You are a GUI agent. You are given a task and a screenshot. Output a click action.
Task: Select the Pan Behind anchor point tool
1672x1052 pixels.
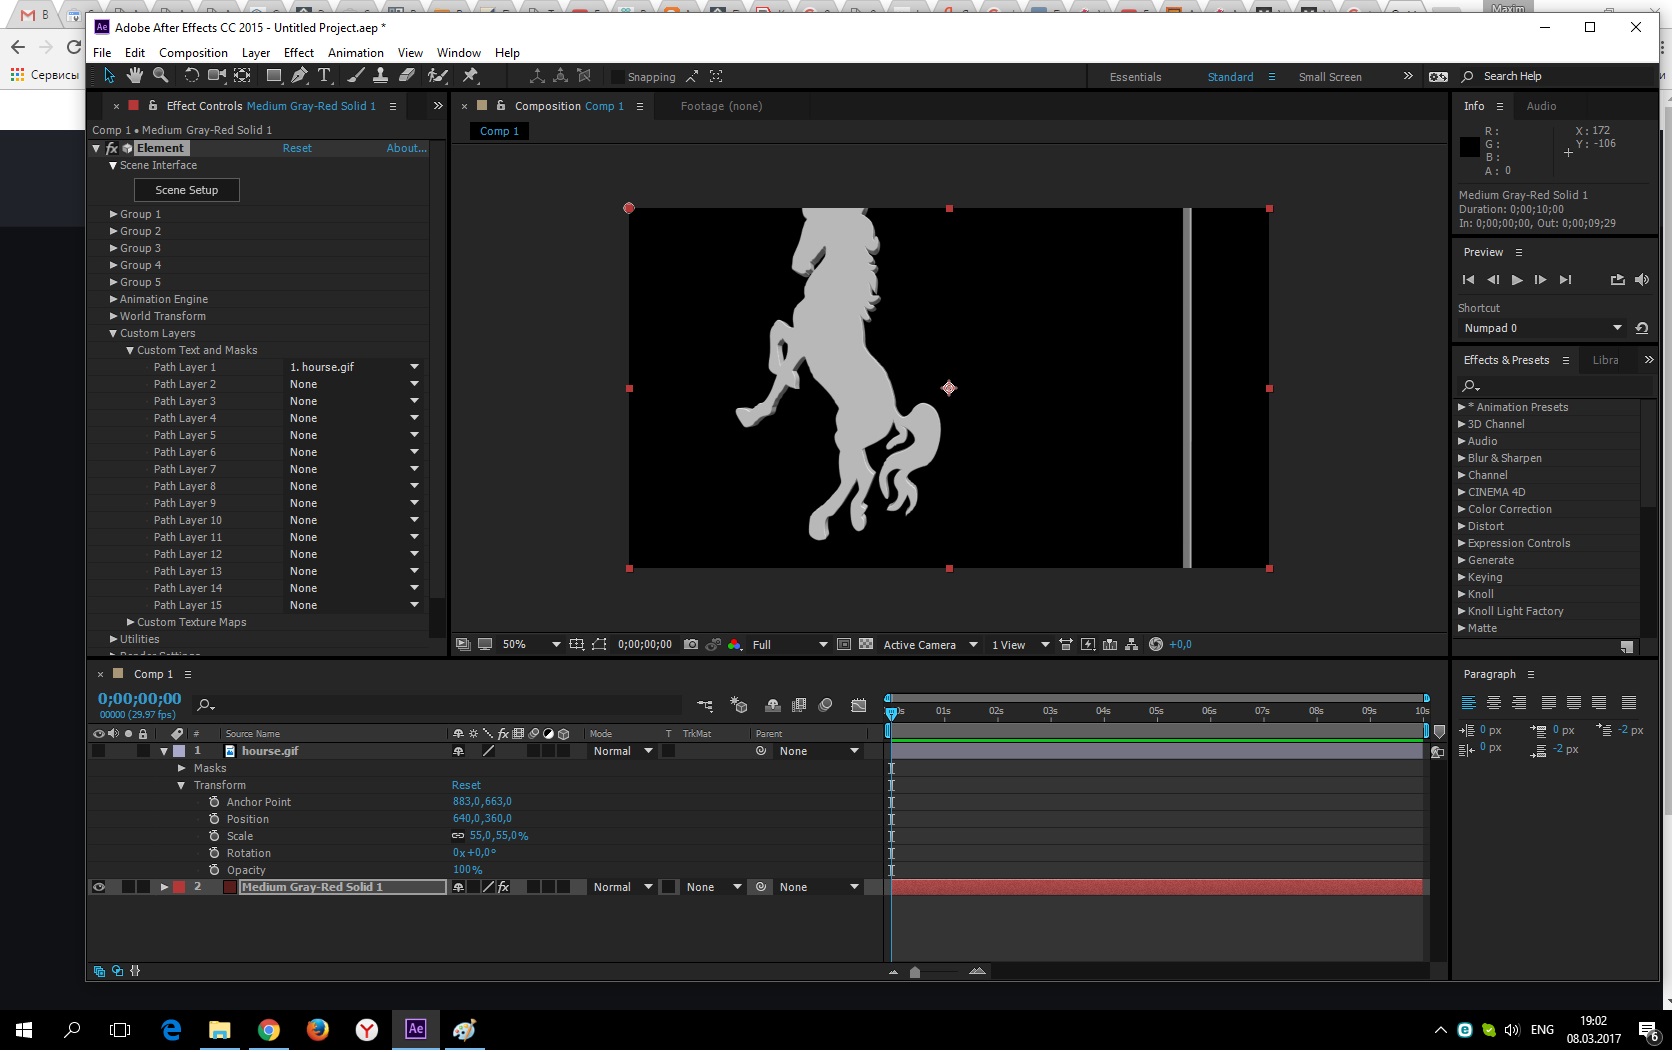[242, 76]
